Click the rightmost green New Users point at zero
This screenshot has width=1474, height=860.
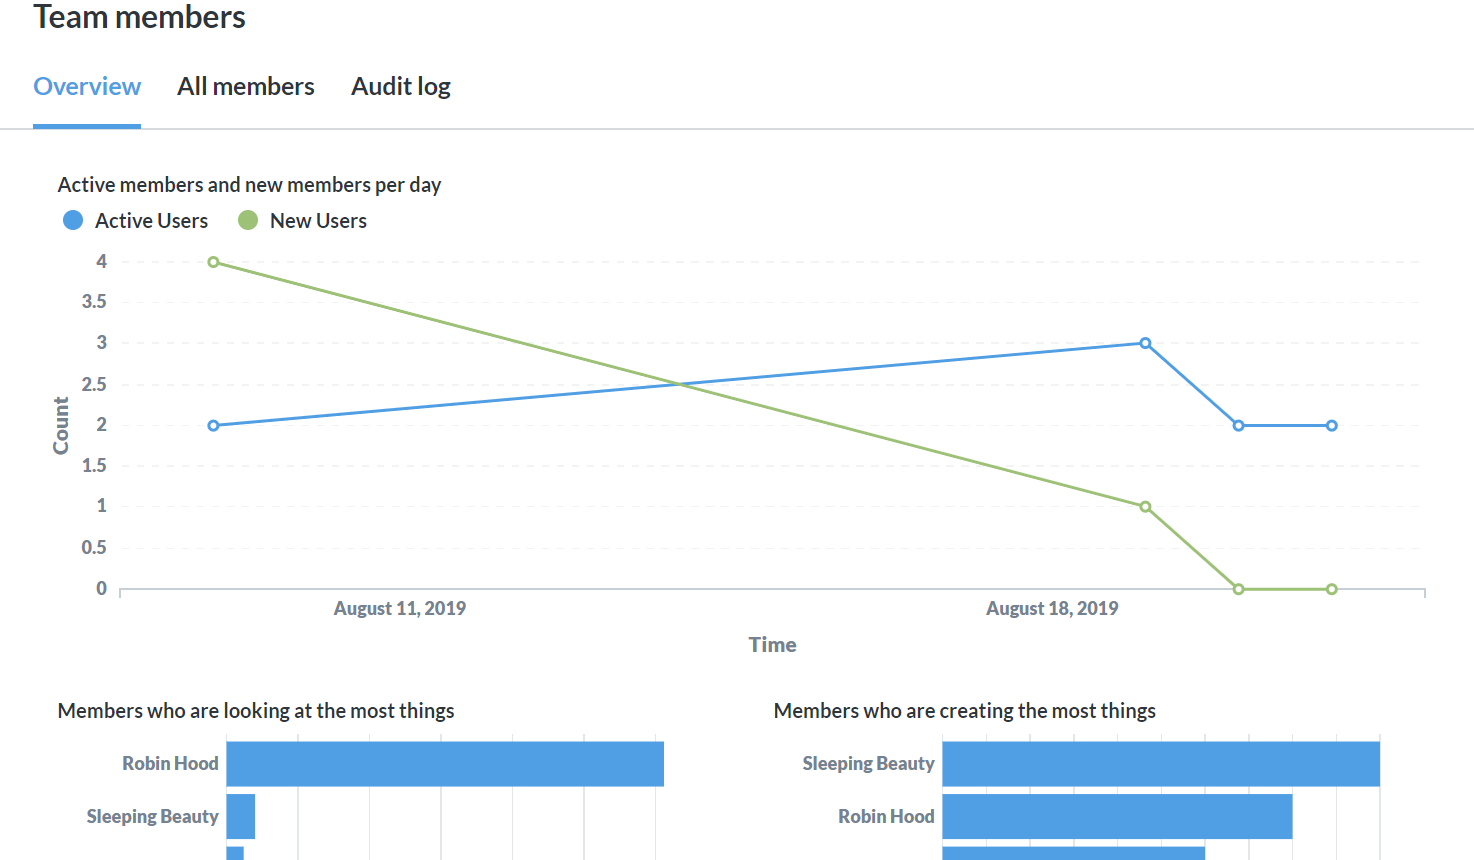coord(1331,589)
